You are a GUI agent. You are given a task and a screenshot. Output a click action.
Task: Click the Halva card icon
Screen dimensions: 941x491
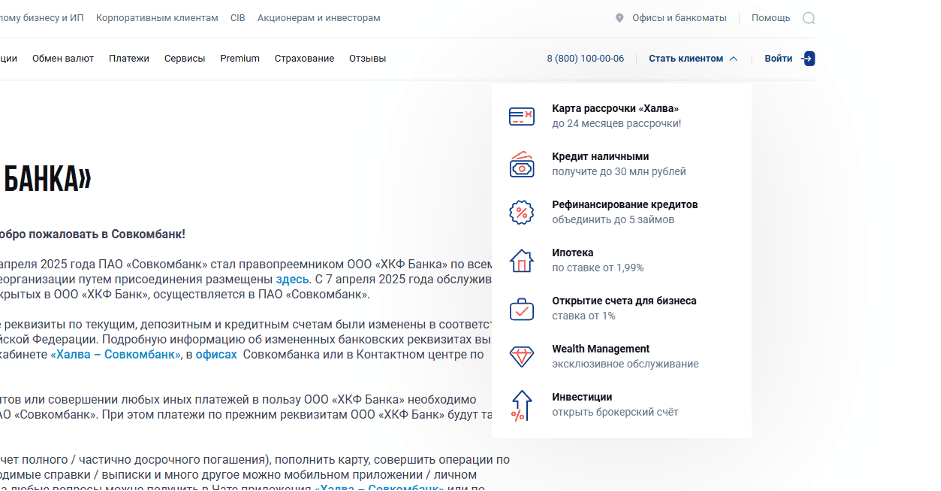522,116
